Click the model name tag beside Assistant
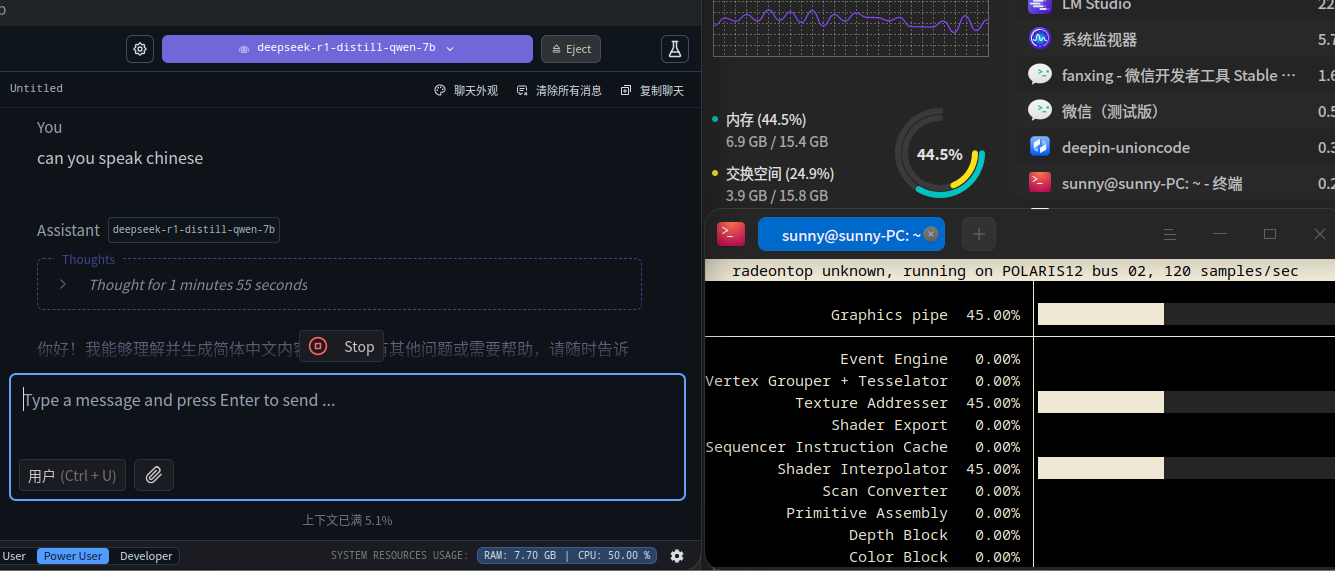The image size is (1335, 571). [x=194, y=229]
